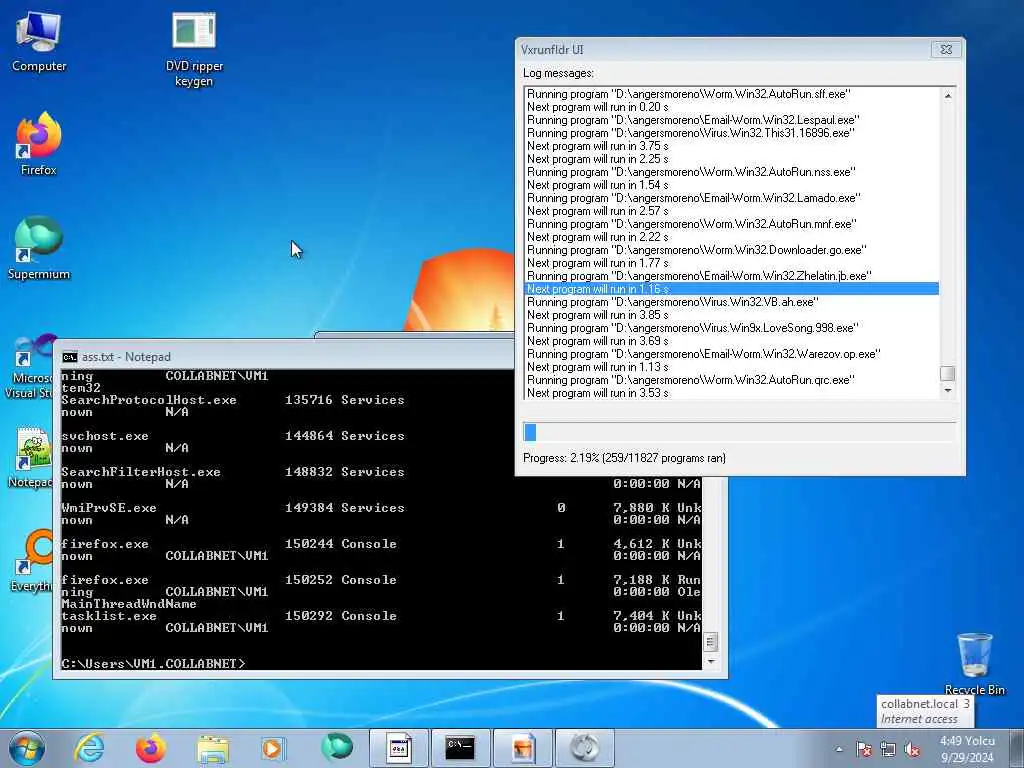The image size is (1024, 768).
Task: Click console window scrollbar thumb
Action: click(x=711, y=641)
